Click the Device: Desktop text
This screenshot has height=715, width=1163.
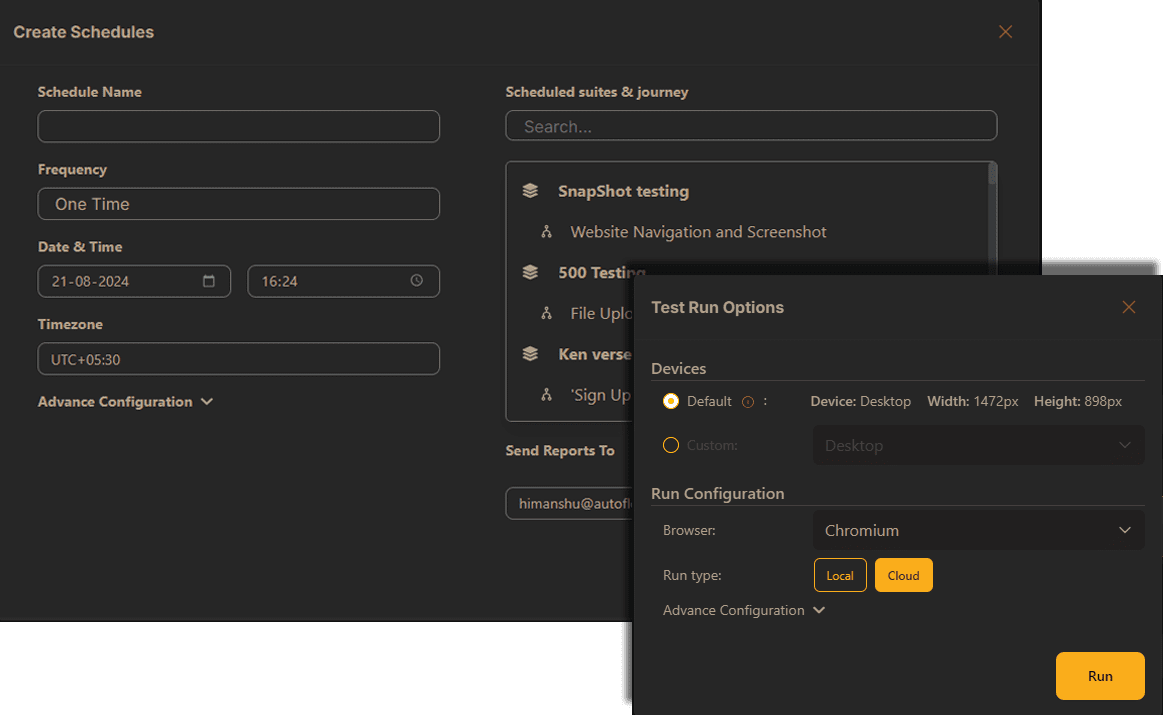[x=860, y=401]
